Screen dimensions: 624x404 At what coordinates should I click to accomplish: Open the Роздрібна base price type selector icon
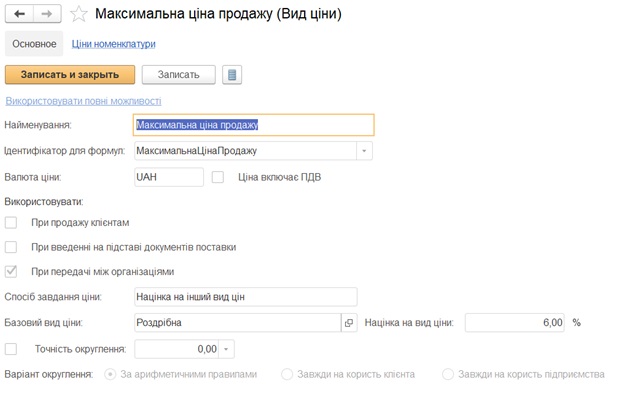tap(349, 323)
